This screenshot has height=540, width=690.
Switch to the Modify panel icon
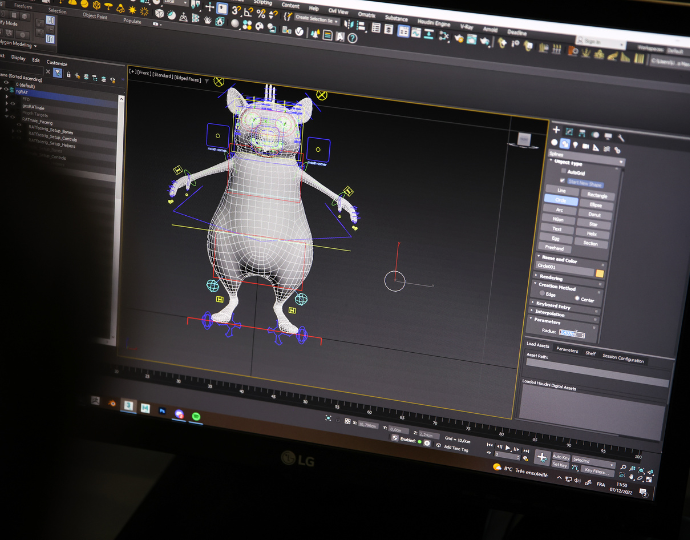(x=569, y=131)
